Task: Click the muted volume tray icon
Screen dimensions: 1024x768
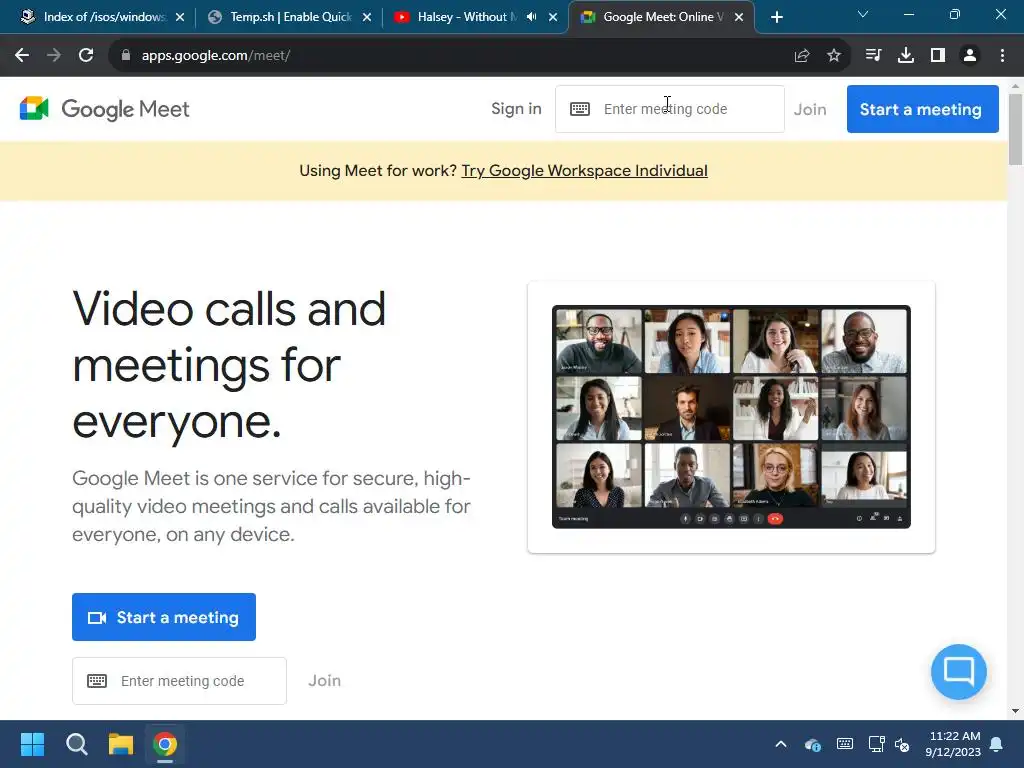Action: pos(903,744)
